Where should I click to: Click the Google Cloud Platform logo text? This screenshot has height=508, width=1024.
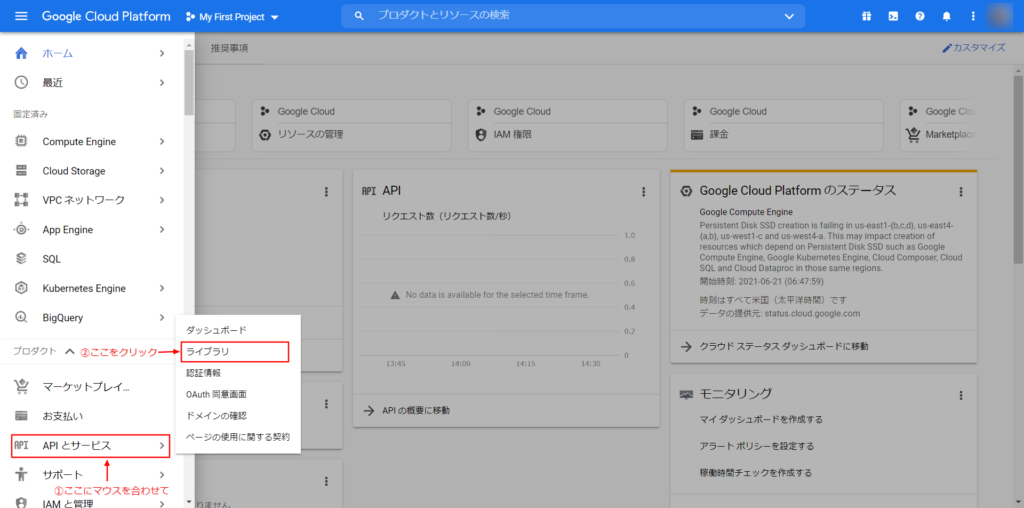[106, 16]
